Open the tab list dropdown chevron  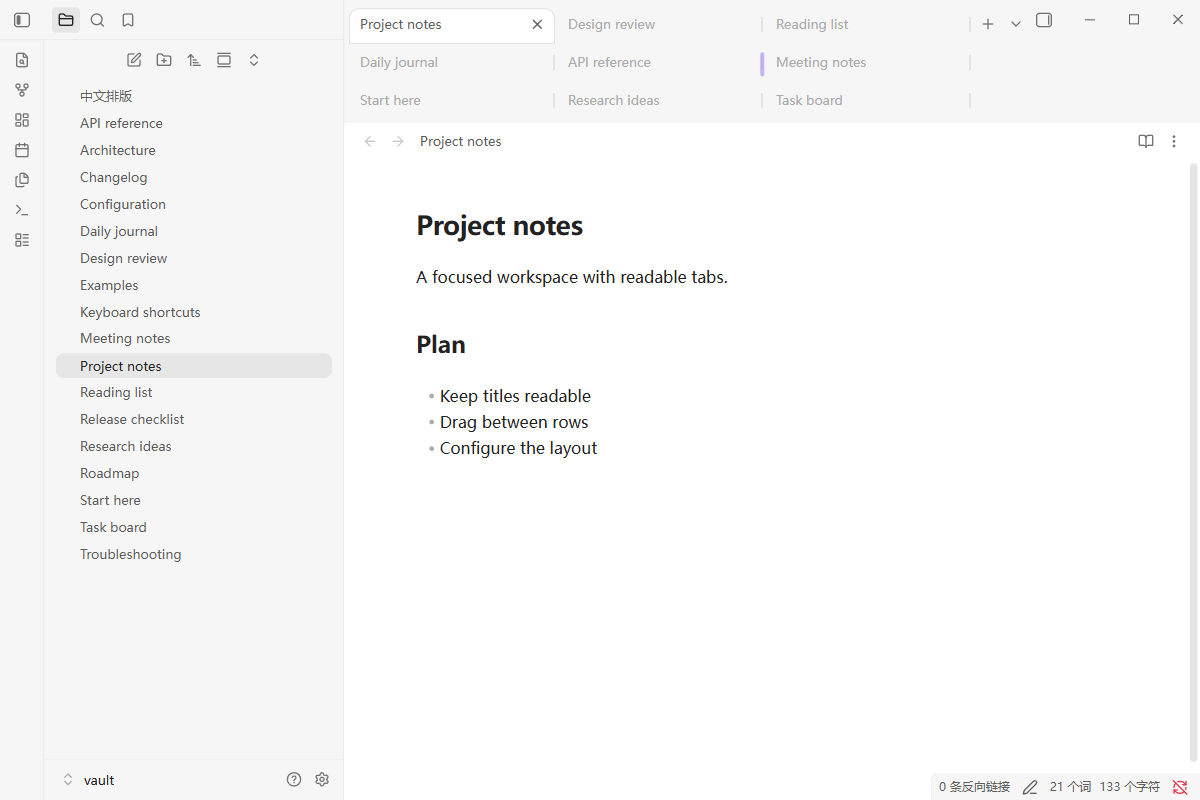pos(1016,24)
